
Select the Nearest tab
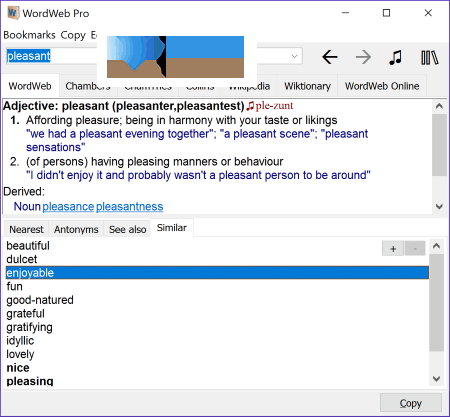26,229
